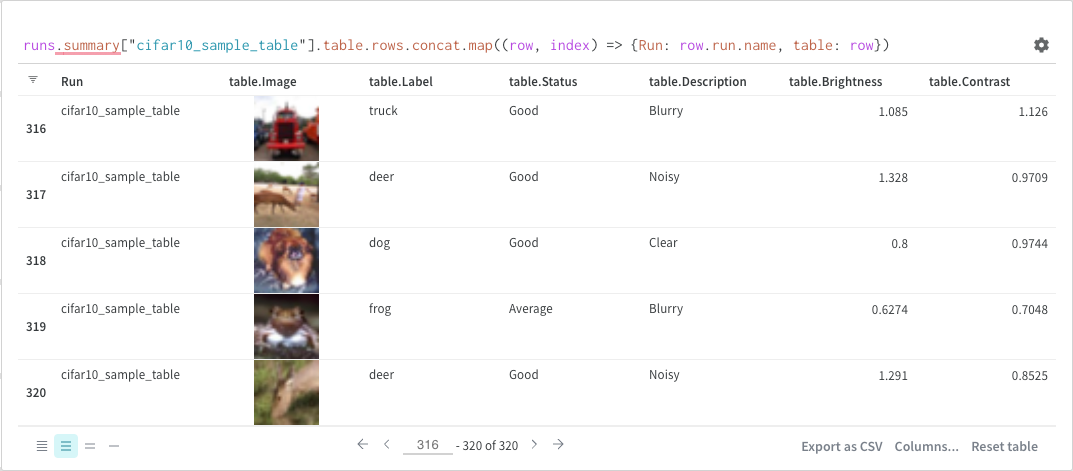Select the highlighted three-line row height
1073x471 pixels.
click(x=66, y=446)
